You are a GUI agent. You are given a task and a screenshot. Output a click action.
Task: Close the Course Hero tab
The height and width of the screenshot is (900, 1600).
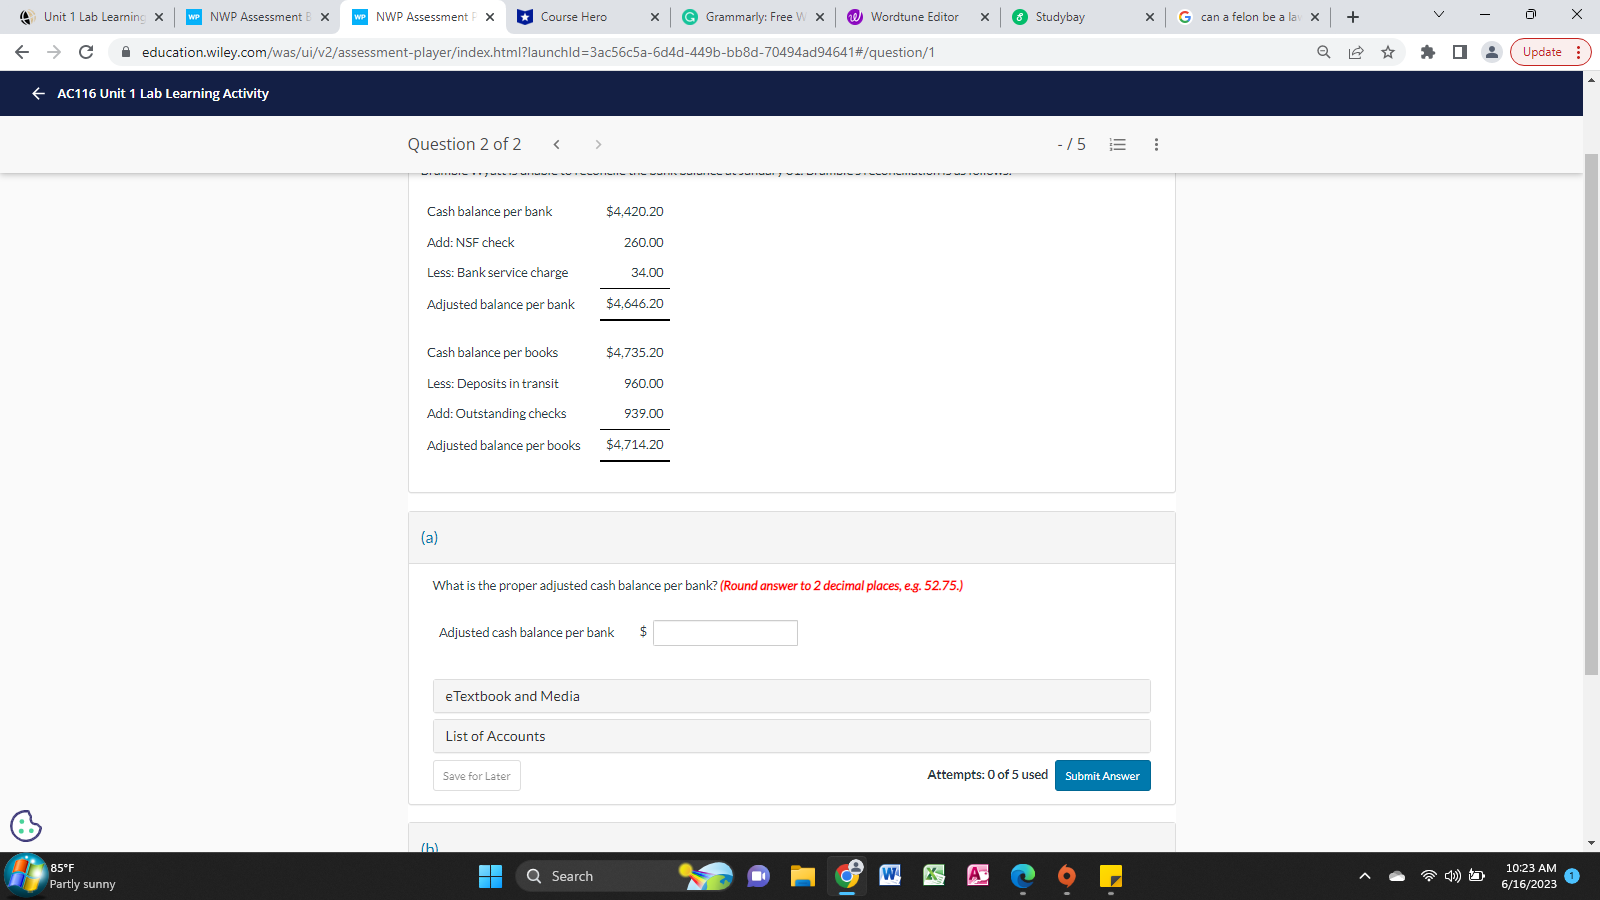pyautogui.click(x=655, y=17)
